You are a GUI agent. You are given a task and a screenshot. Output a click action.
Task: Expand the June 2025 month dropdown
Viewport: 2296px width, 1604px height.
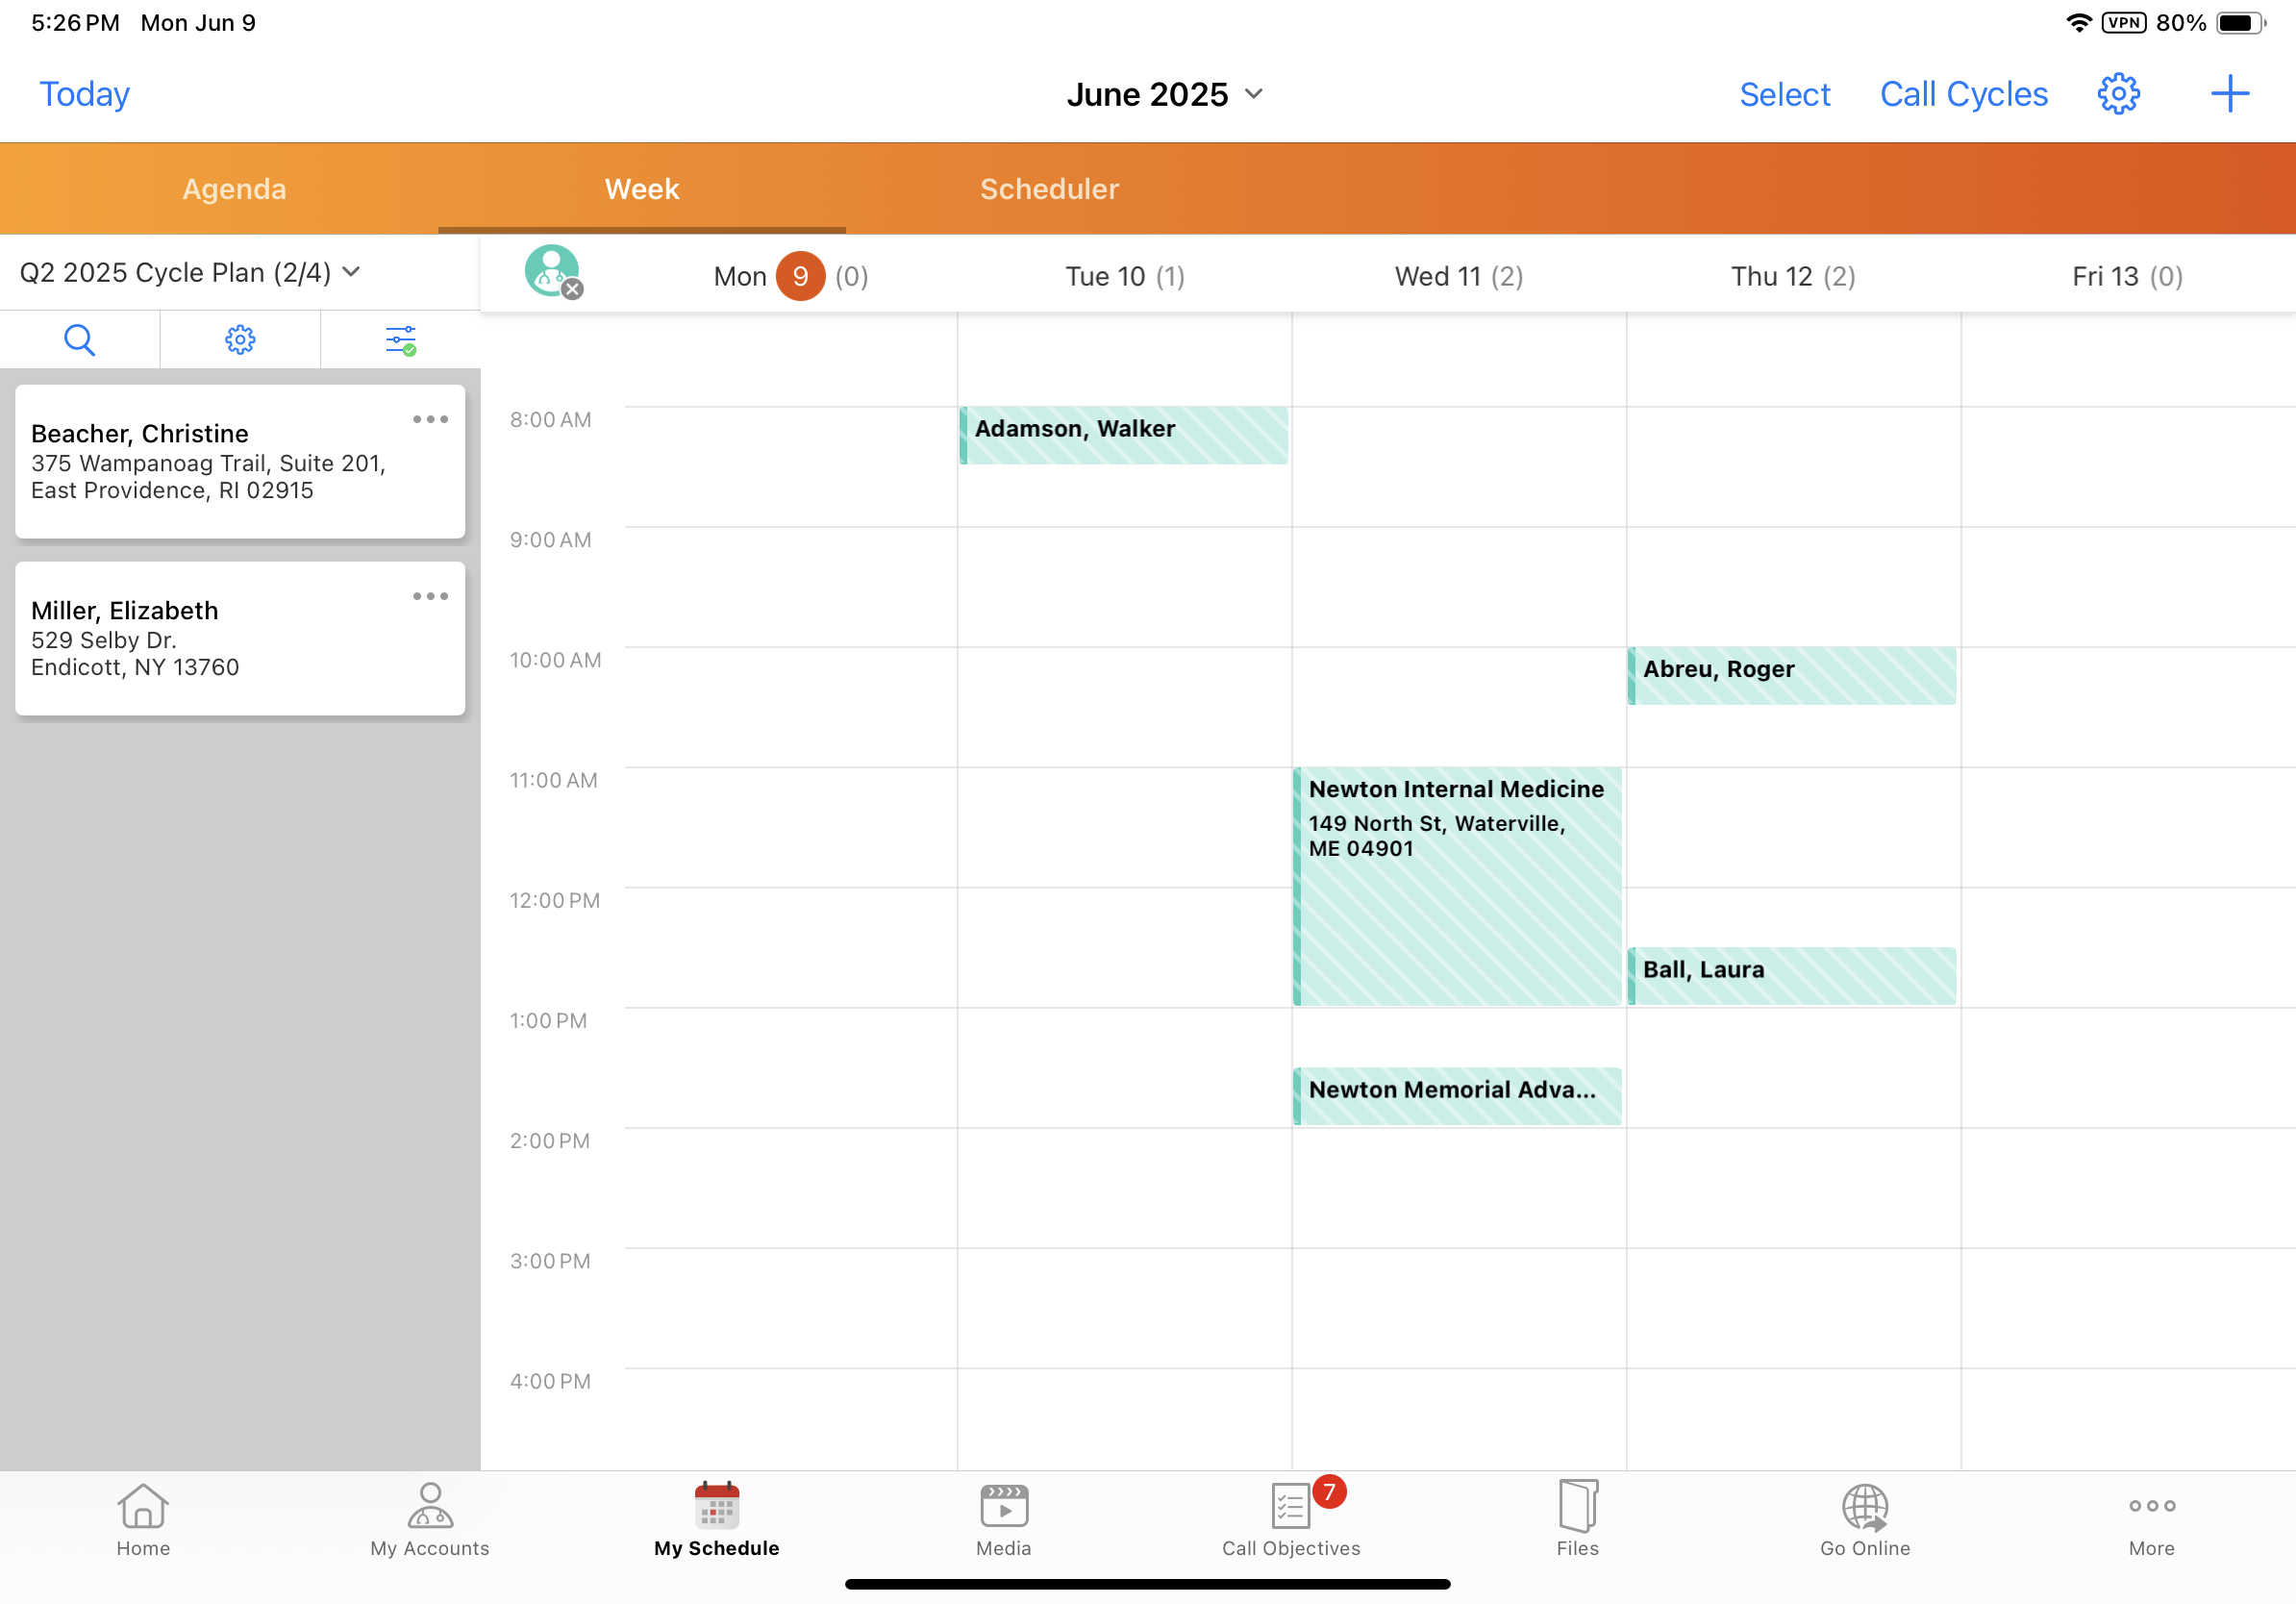[1165, 94]
